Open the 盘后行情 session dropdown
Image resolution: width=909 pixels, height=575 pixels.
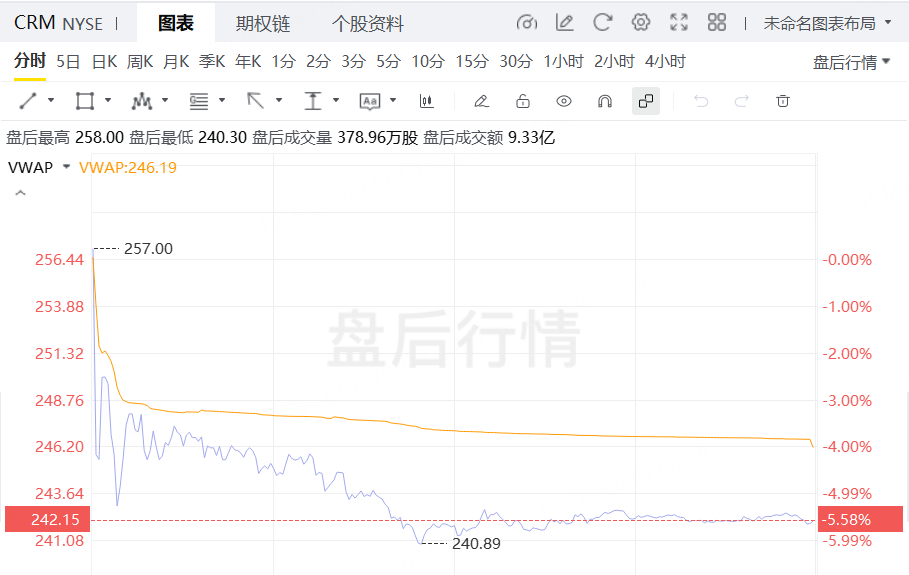pyautogui.click(x=851, y=62)
